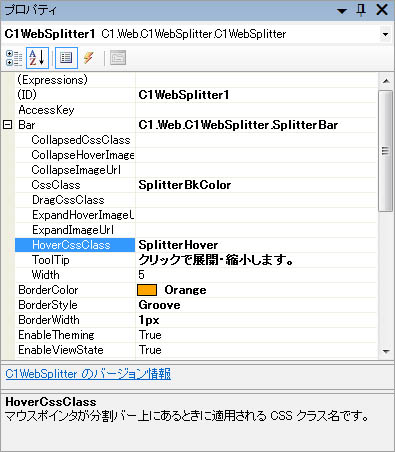Select the (Expressions) property row

coord(197,80)
